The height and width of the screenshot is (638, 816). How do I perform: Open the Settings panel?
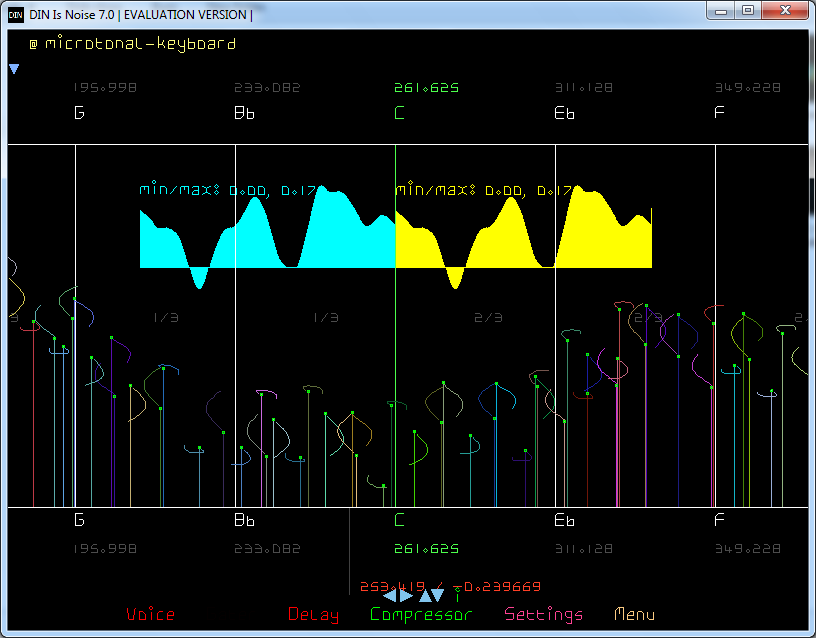543,614
